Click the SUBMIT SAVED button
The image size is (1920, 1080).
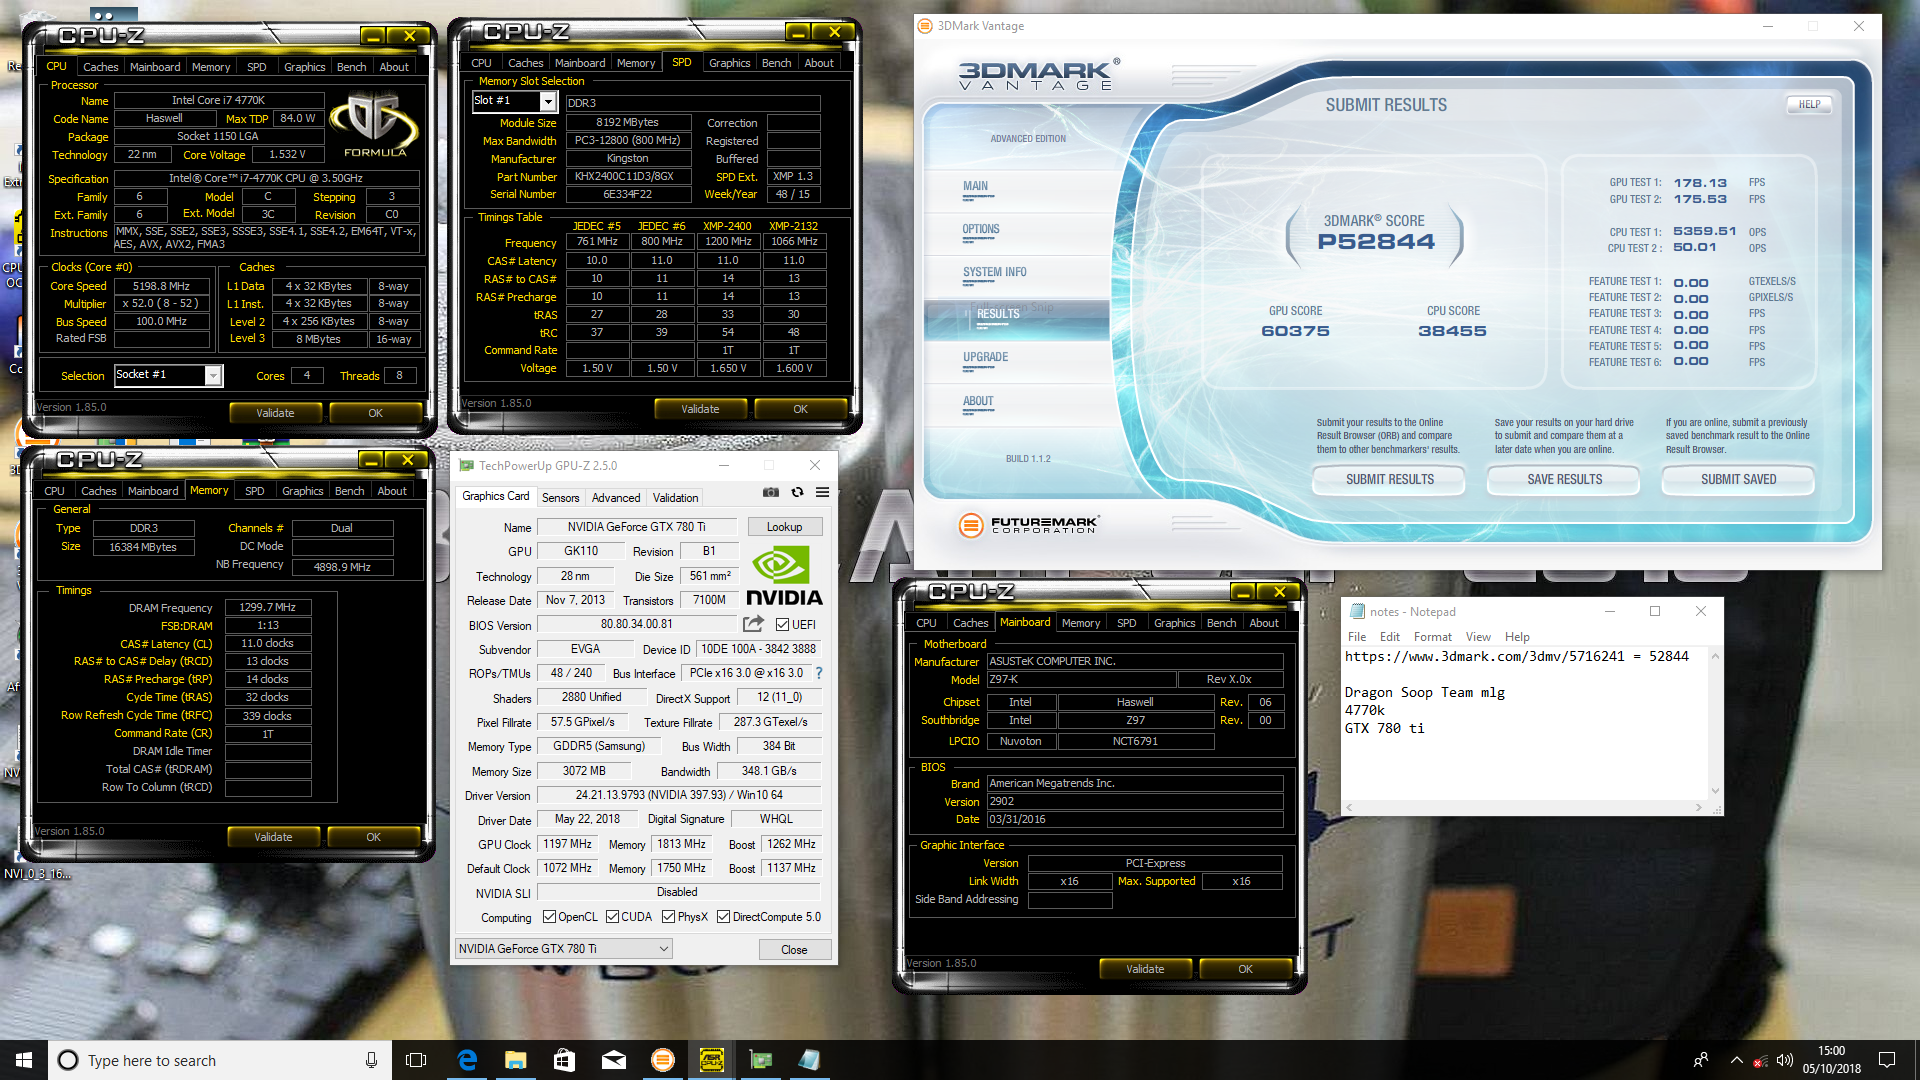1738,479
